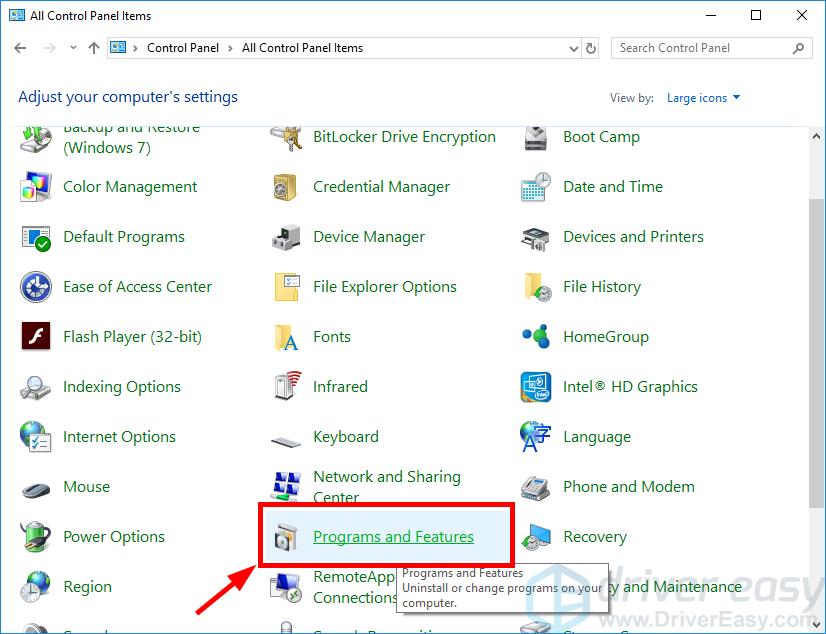Open the Color Management icon
The width and height of the screenshot is (826, 634).
[36, 187]
